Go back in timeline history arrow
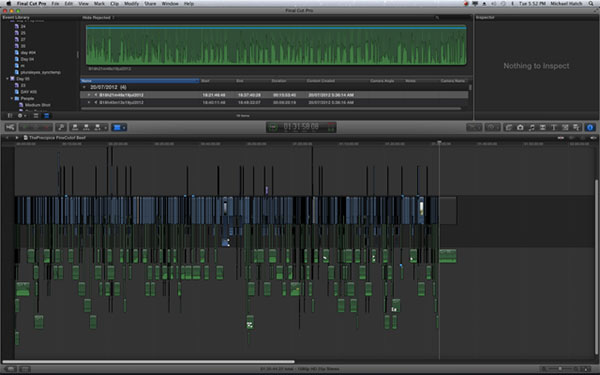The image size is (600, 375). (x=7, y=137)
